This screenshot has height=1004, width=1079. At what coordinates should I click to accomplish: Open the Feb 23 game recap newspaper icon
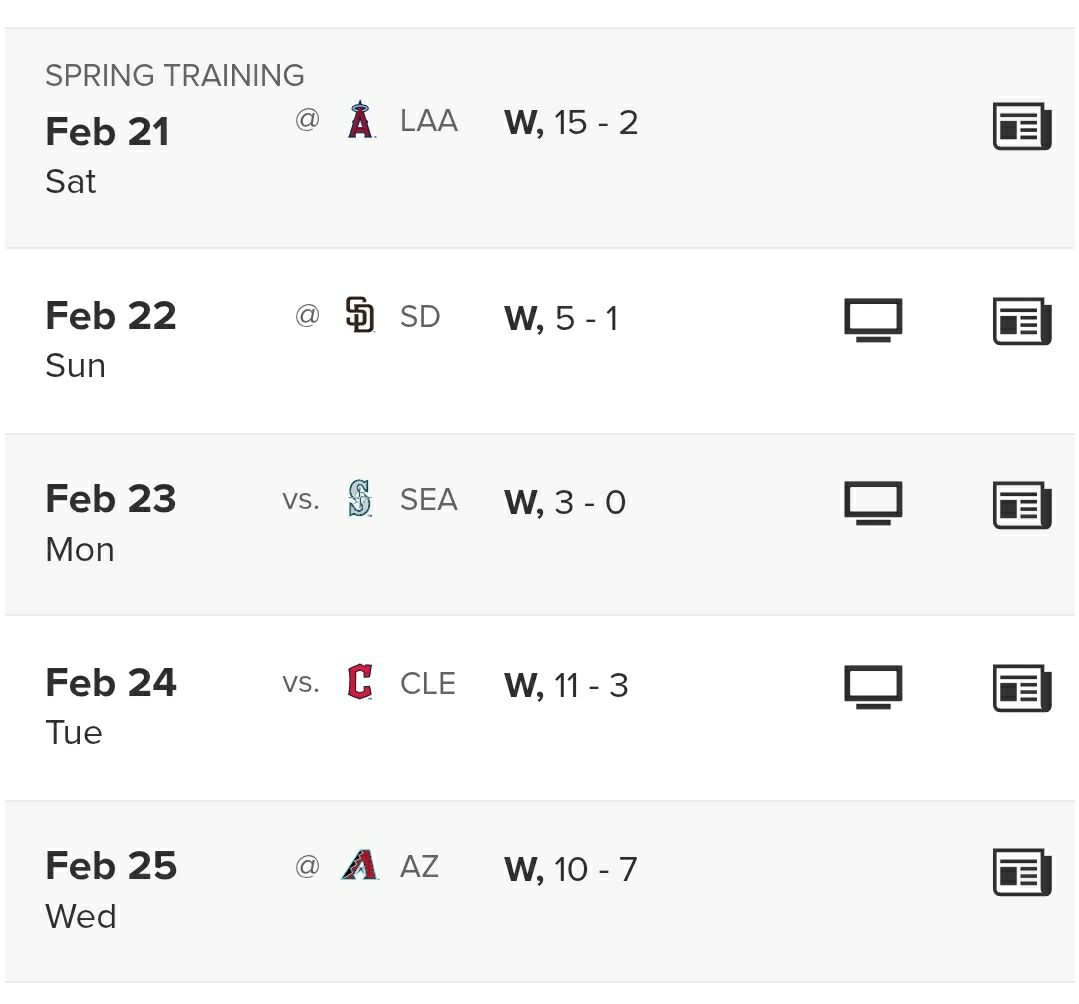coord(1021,504)
